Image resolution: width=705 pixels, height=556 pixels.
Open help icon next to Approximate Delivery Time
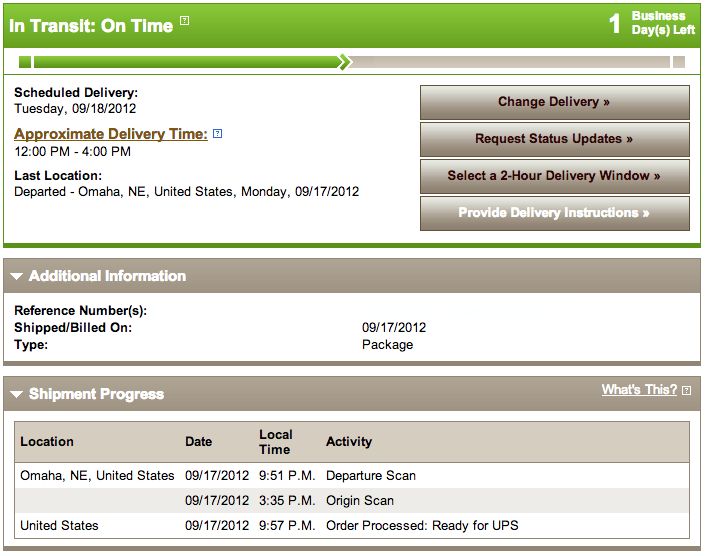point(217,133)
